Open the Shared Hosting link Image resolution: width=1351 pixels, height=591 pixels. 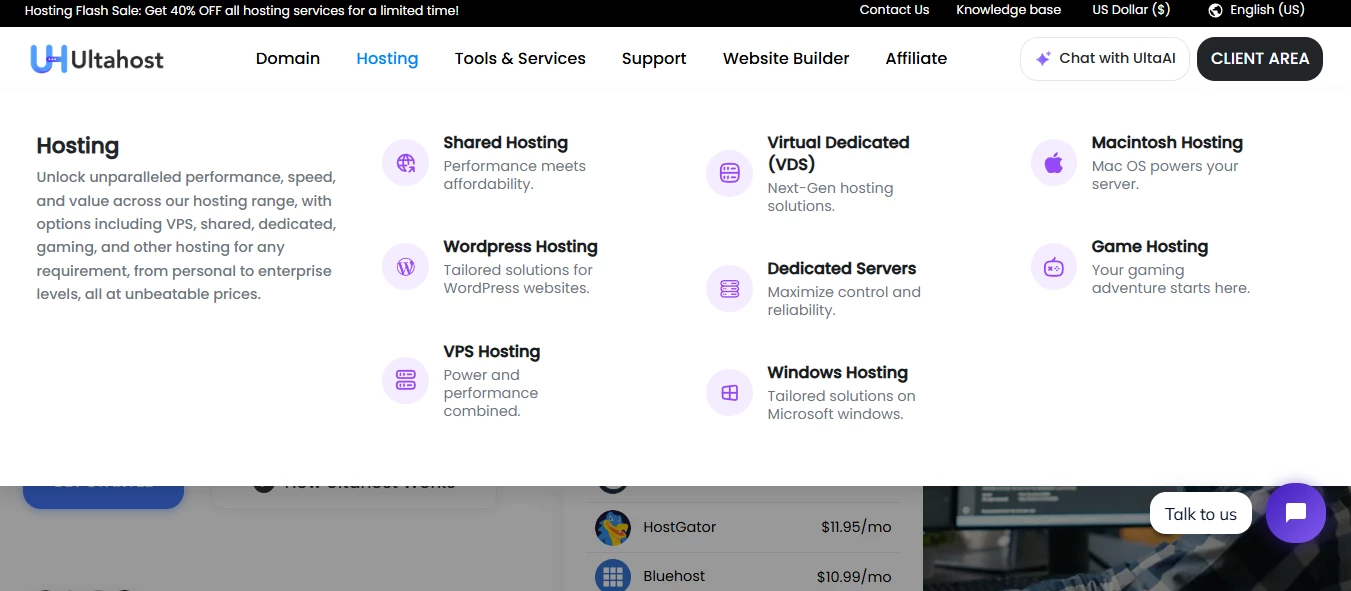(x=505, y=143)
